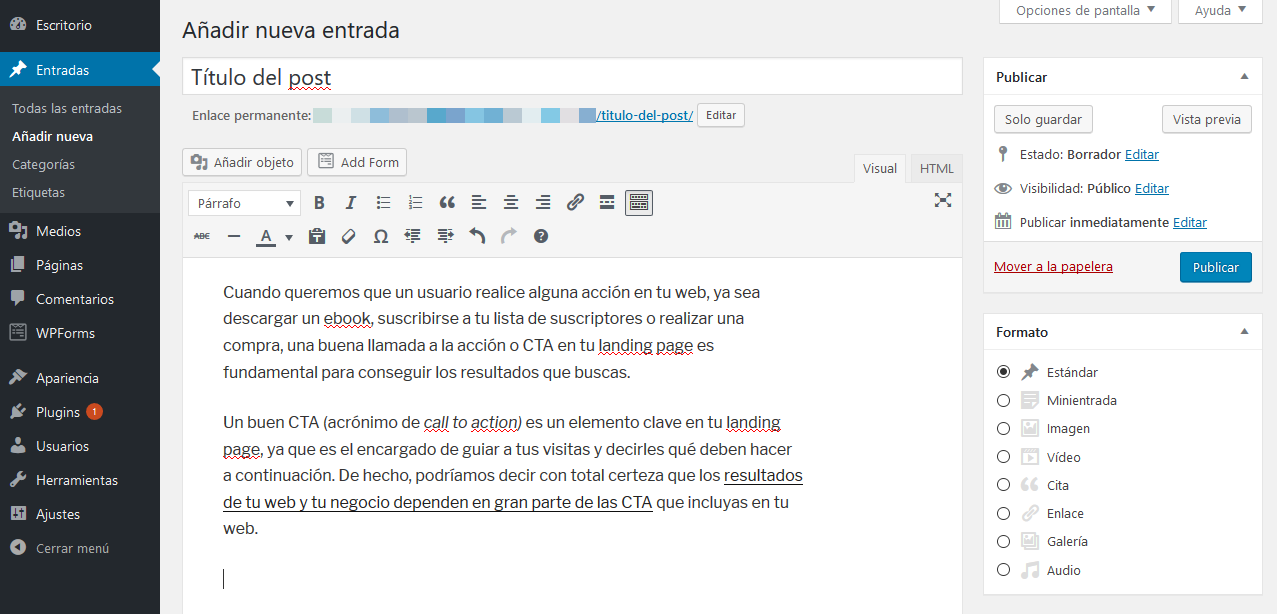
Task: Toggle bold formatting in the editor toolbar
Action: click(319, 202)
